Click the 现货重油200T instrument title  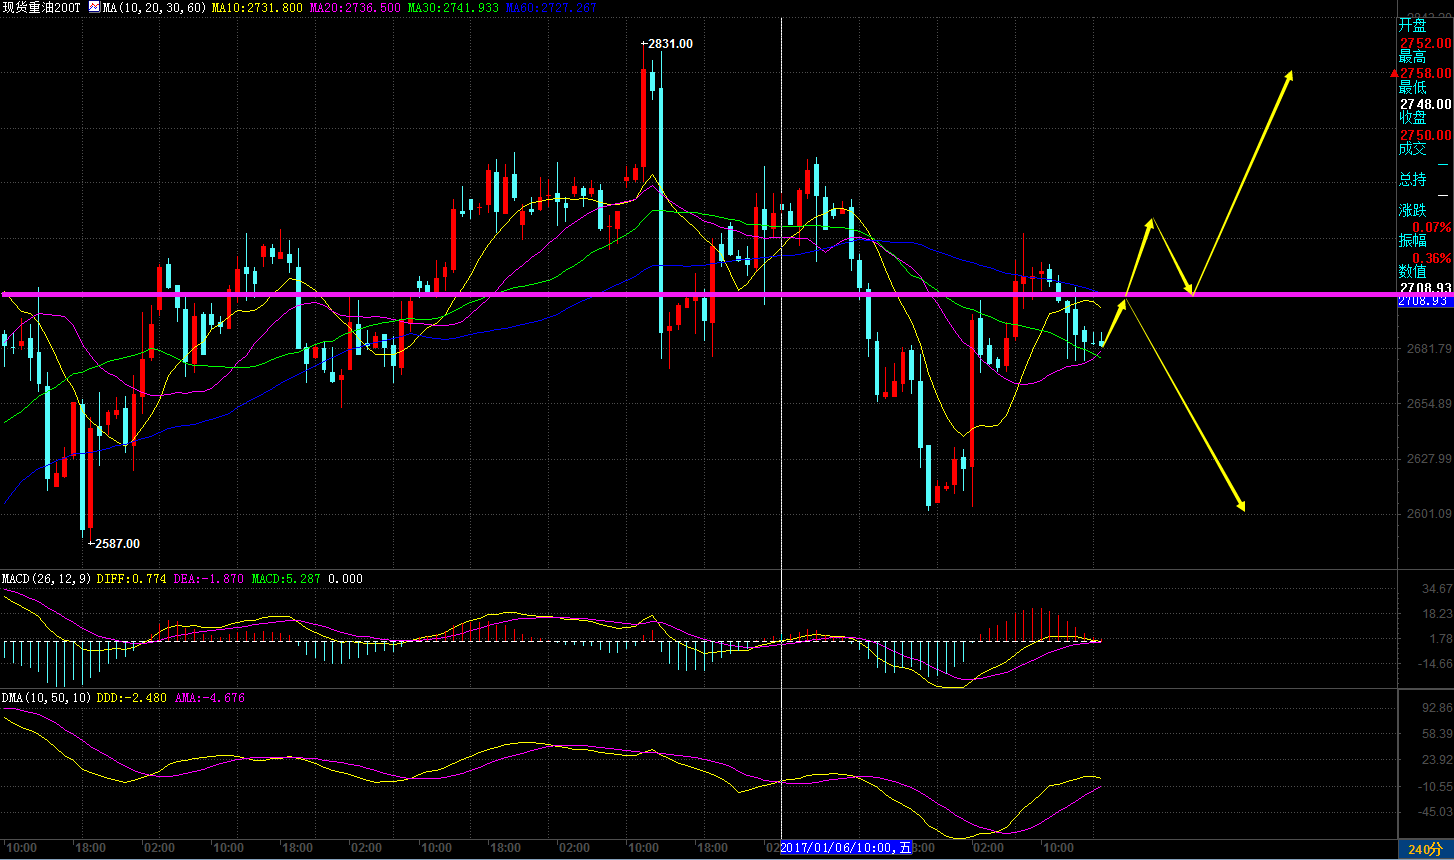point(43,7)
